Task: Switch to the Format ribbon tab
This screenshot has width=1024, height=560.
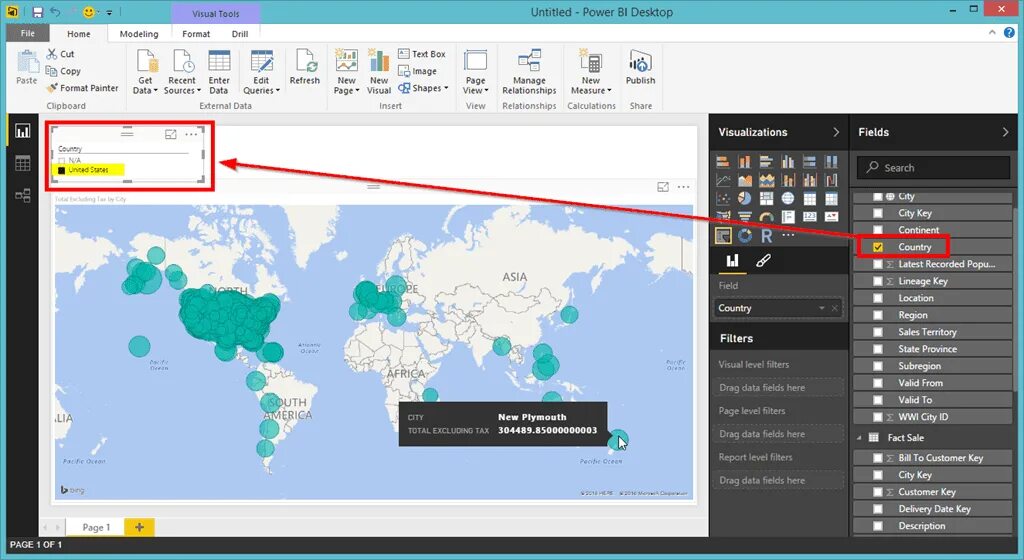Action: pyautogui.click(x=196, y=34)
